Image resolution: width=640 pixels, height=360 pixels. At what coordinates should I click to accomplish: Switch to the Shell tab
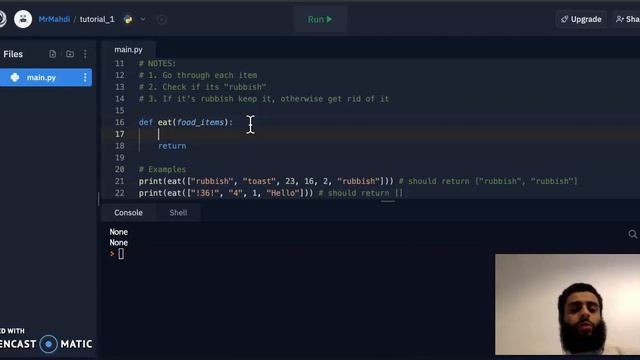coord(178,213)
